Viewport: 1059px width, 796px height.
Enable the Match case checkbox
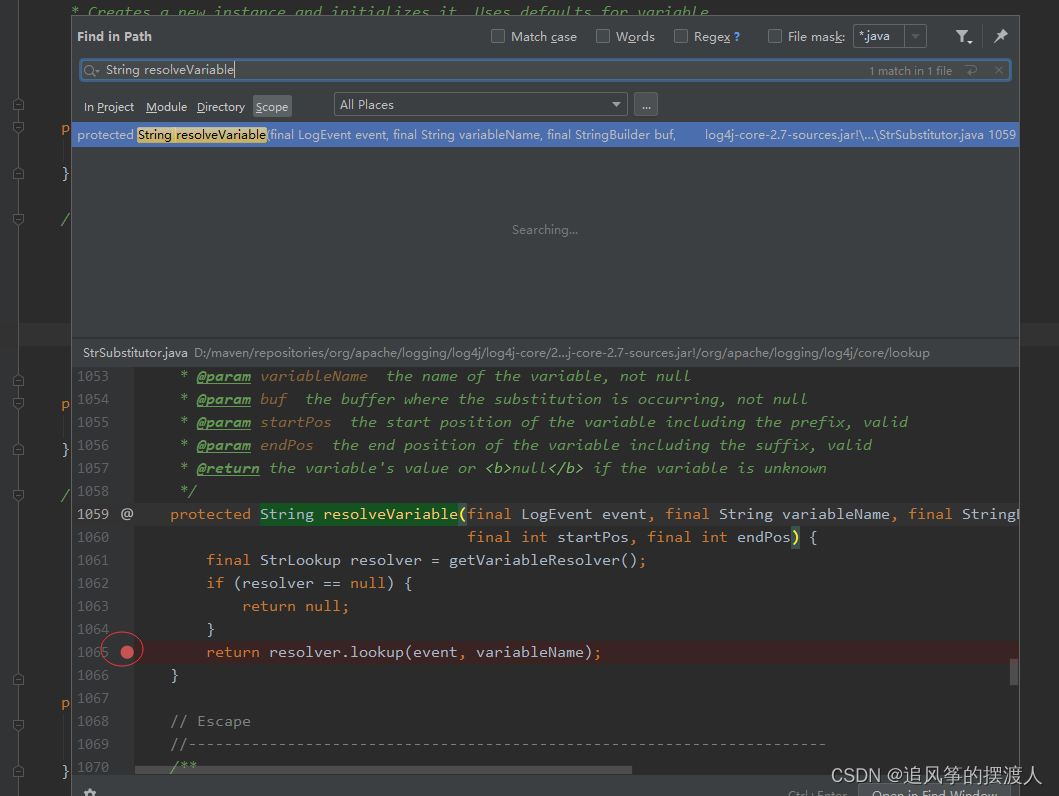498,36
